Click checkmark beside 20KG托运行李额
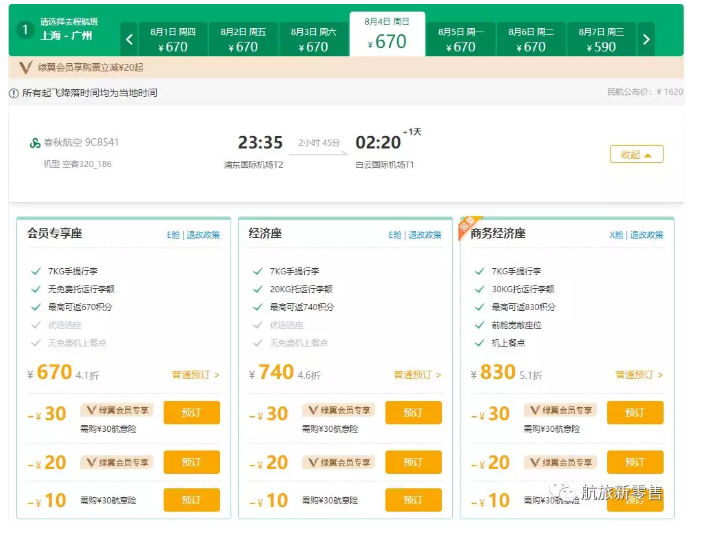 257,289
